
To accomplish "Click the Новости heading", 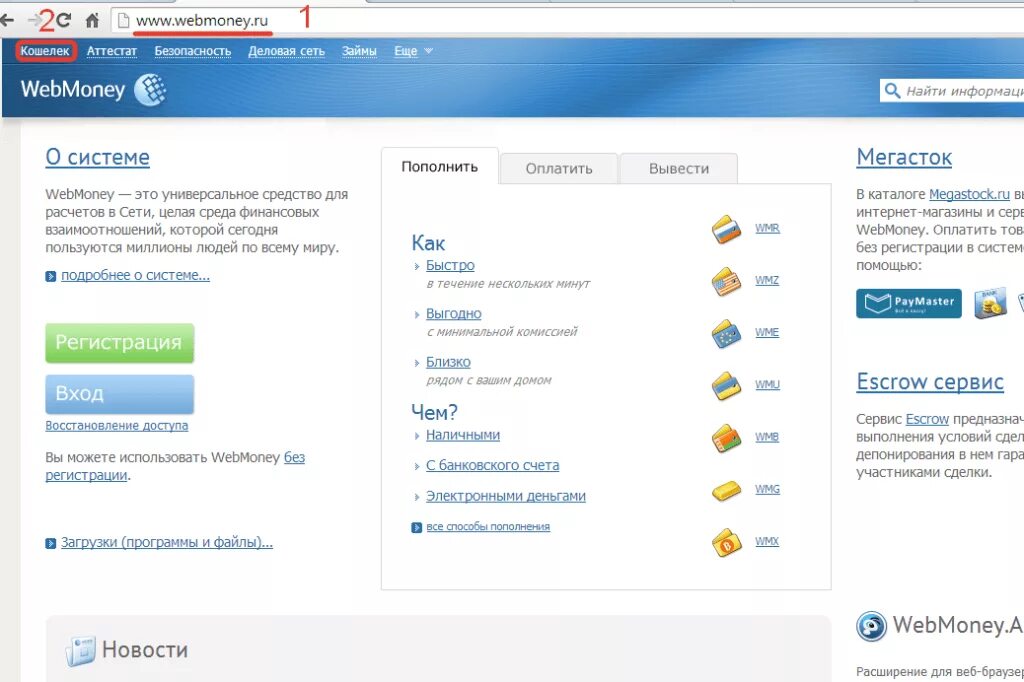I will [x=145, y=650].
